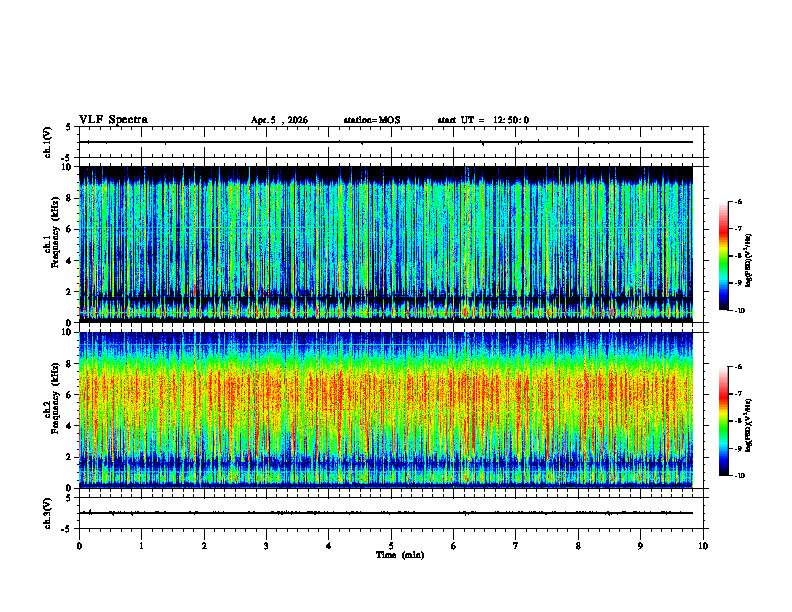Click the "ch.1(V)" waveform axis label
Image resolution: width=792 pixels, height=612 pixels.
(48, 142)
